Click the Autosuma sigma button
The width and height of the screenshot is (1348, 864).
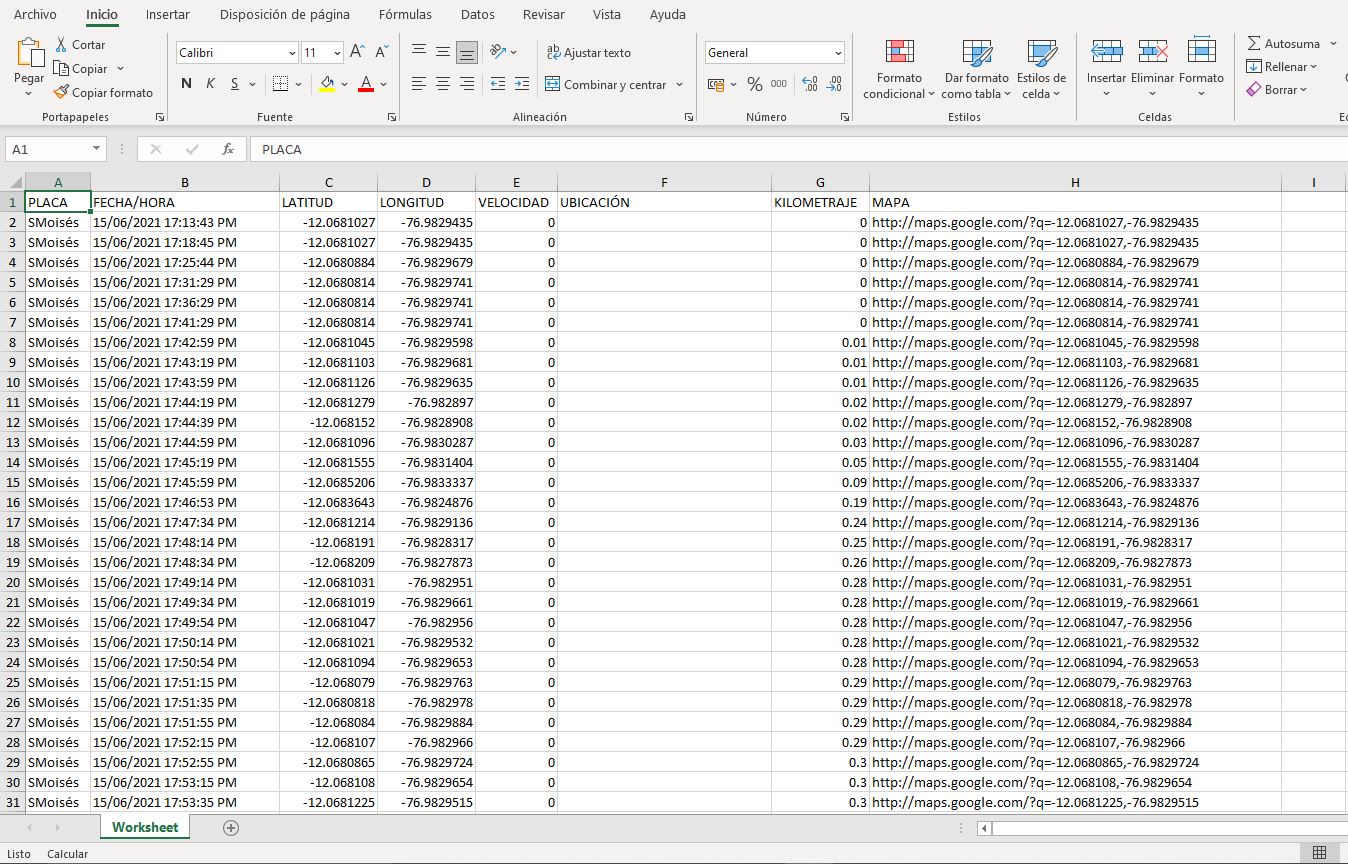tap(1284, 43)
